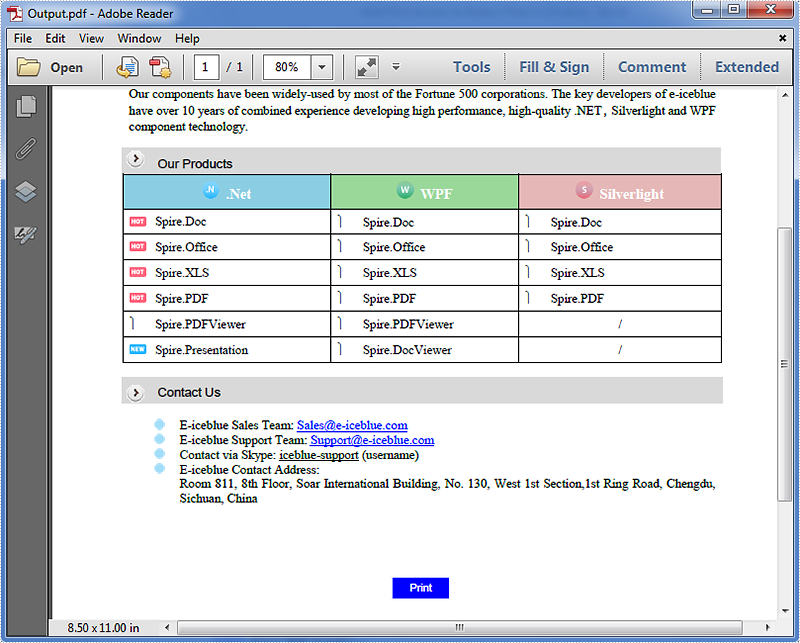Show the Attachments paperclip panel
This screenshot has height=643, width=800.
click(x=27, y=149)
